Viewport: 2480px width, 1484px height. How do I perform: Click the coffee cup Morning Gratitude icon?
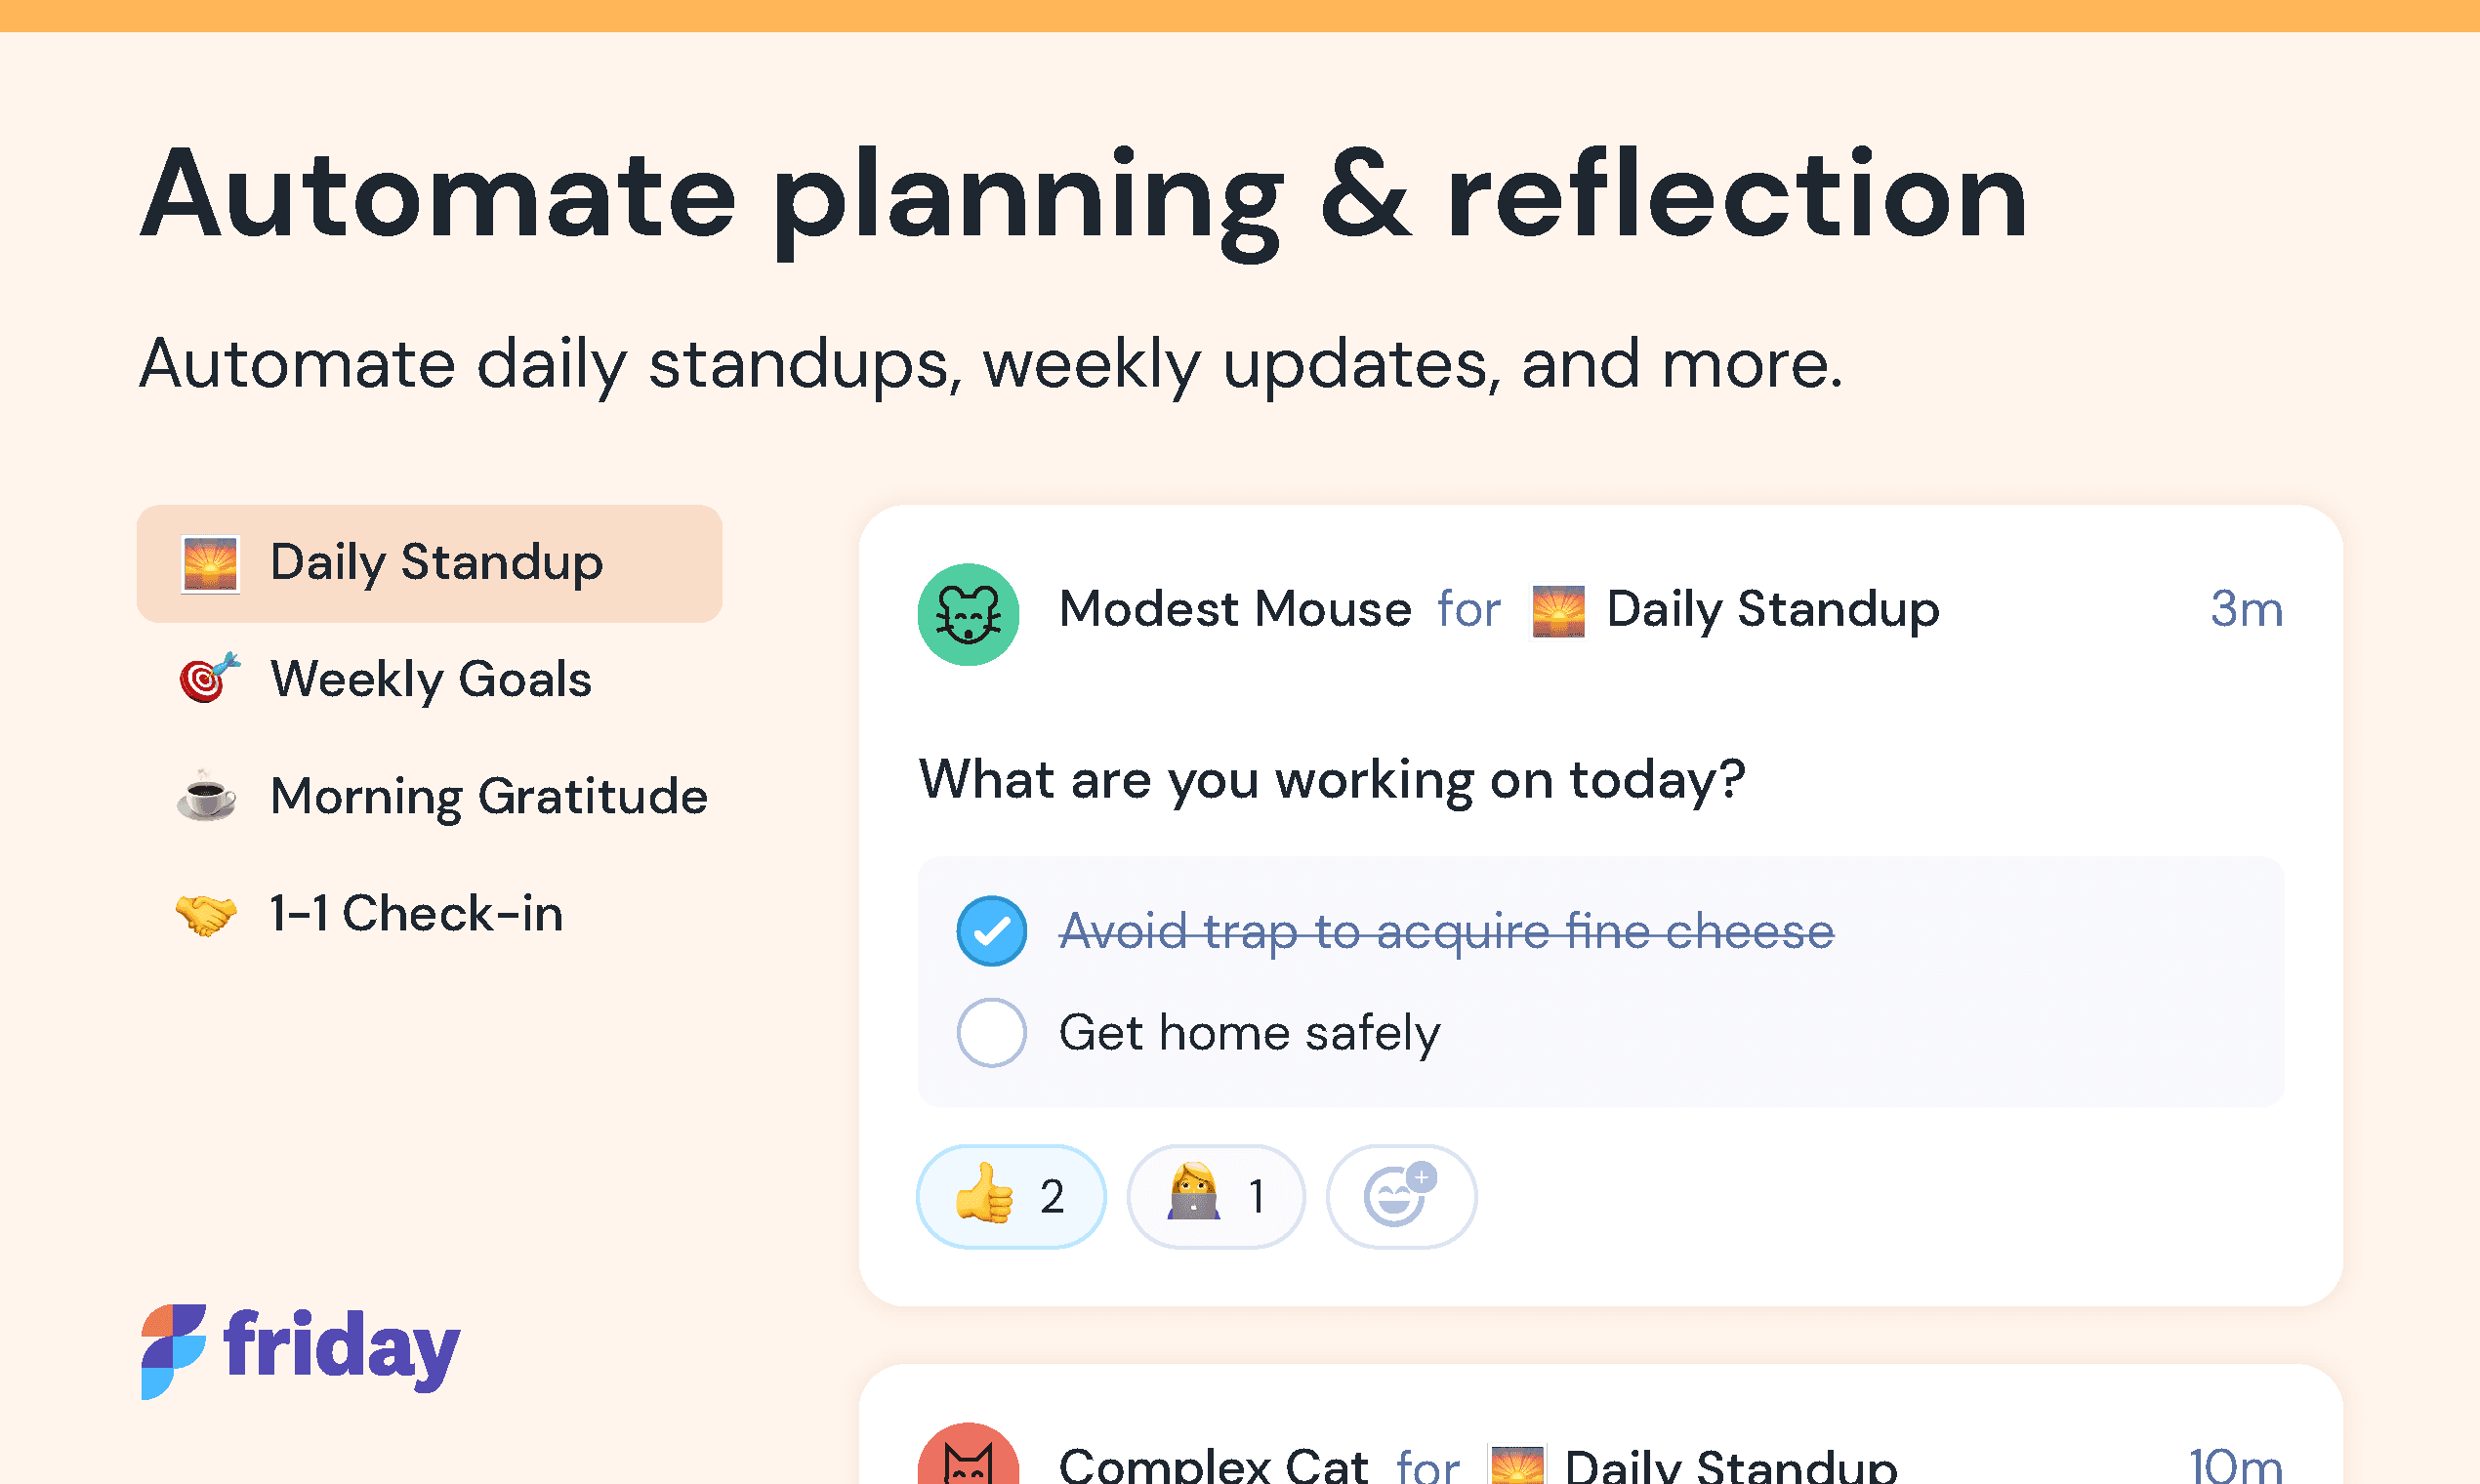coord(207,797)
